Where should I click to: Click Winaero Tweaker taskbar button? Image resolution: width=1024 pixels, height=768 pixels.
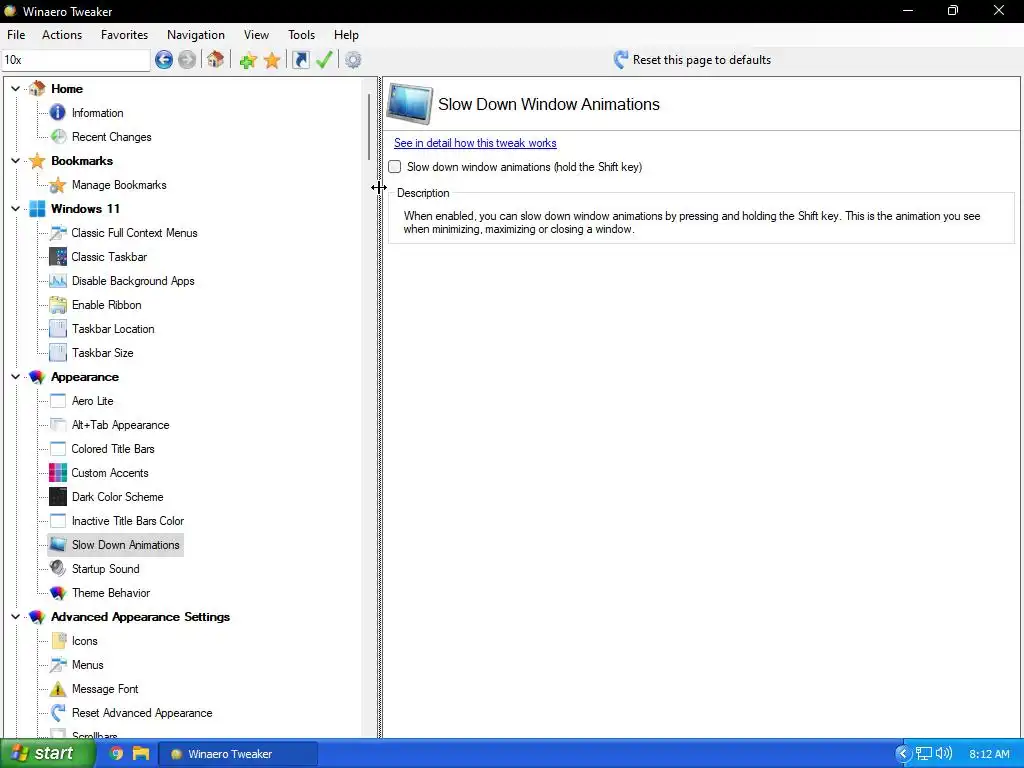click(238, 754)
